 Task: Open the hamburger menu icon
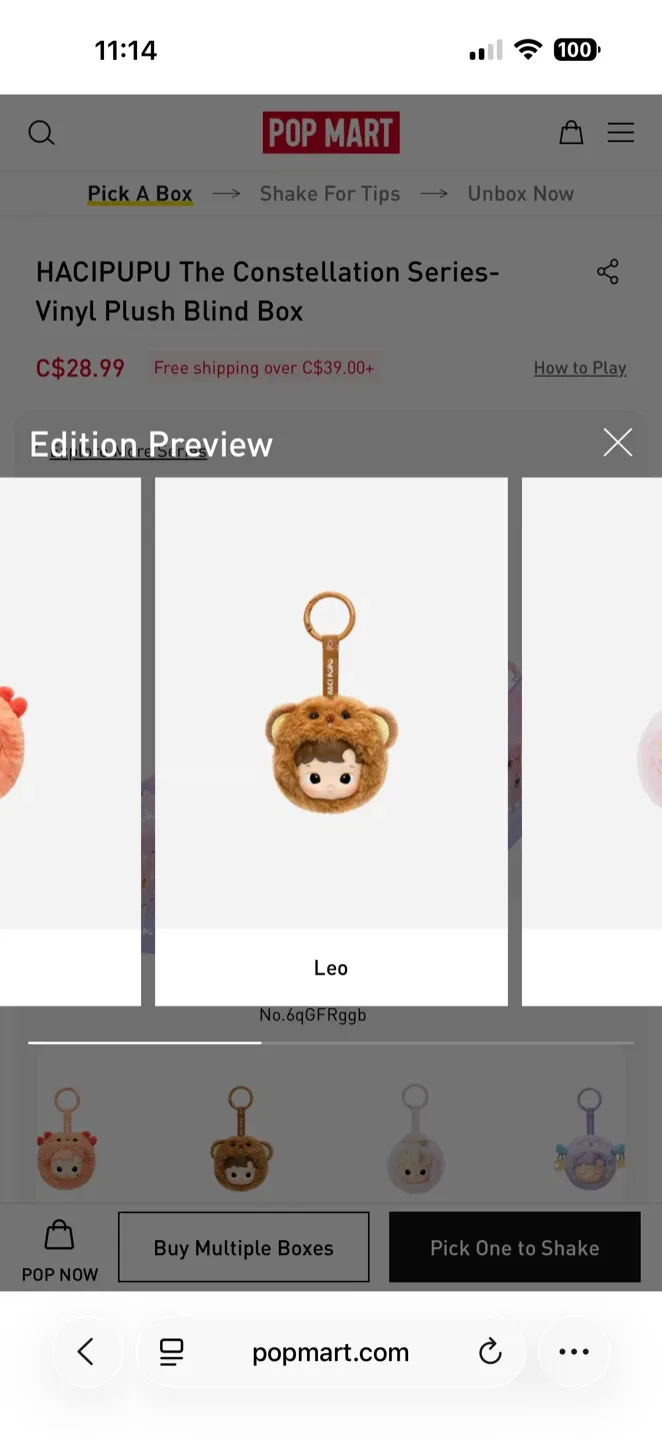[x=621, y=132]
